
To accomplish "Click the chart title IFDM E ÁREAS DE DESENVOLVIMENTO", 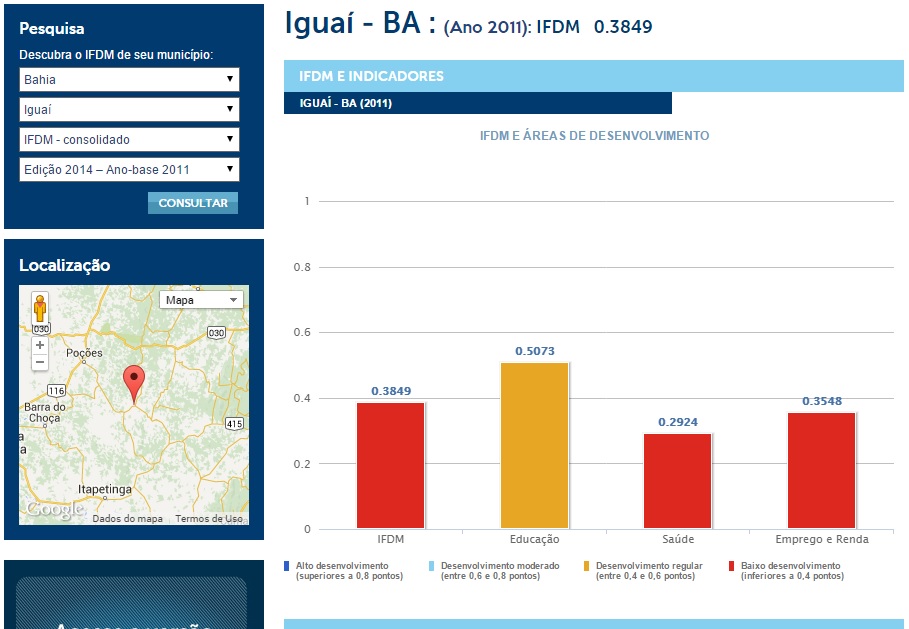I will tap(594, 136).
